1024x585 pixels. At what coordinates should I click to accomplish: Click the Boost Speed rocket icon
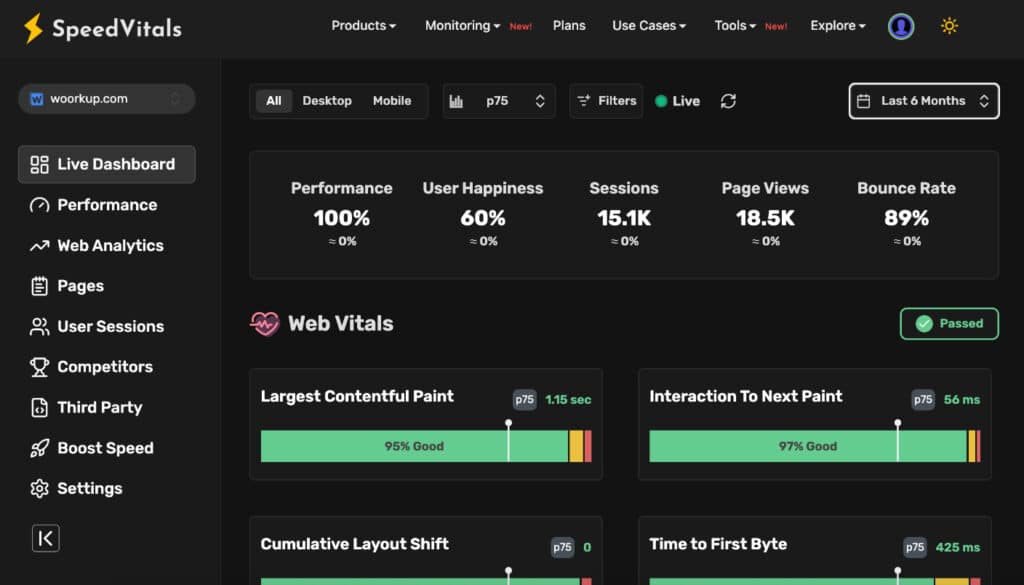[x=39, y=448]
